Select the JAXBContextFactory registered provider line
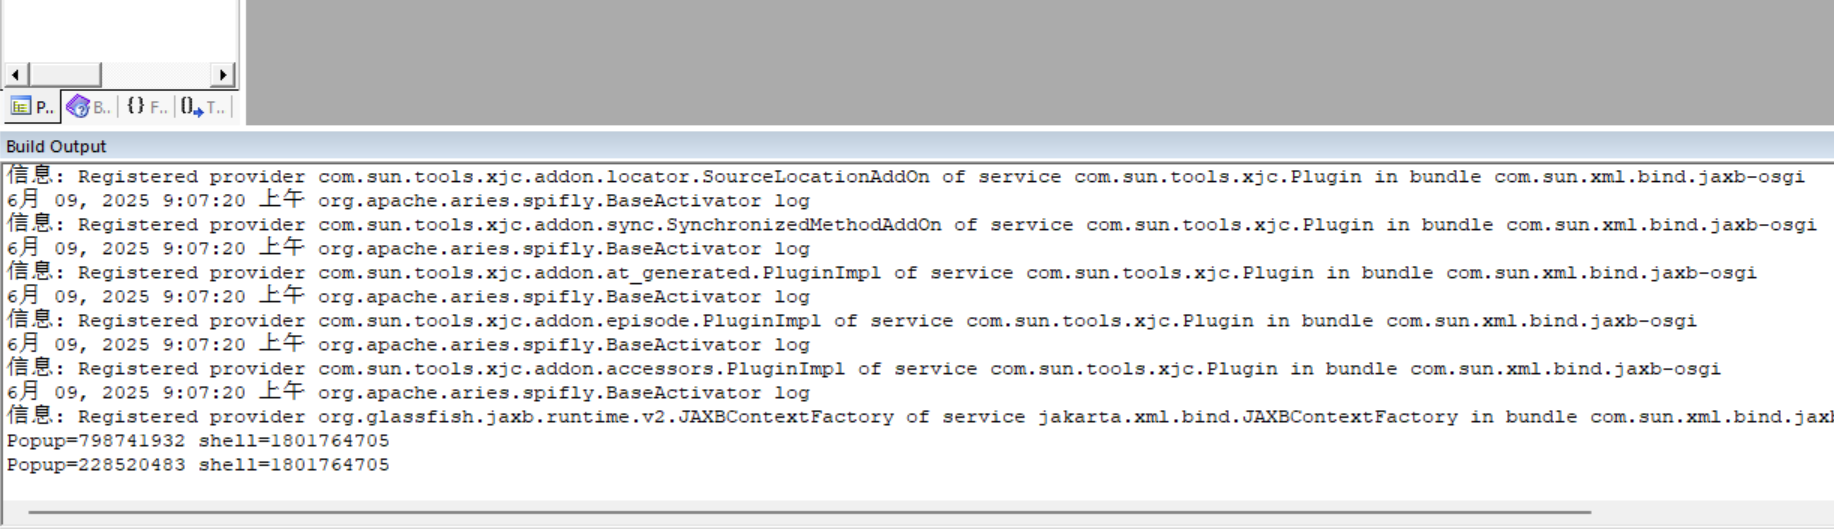Image resolution: width=1834 pixels, height=529 pixels. pyautogui.click(x=920, y=416)
